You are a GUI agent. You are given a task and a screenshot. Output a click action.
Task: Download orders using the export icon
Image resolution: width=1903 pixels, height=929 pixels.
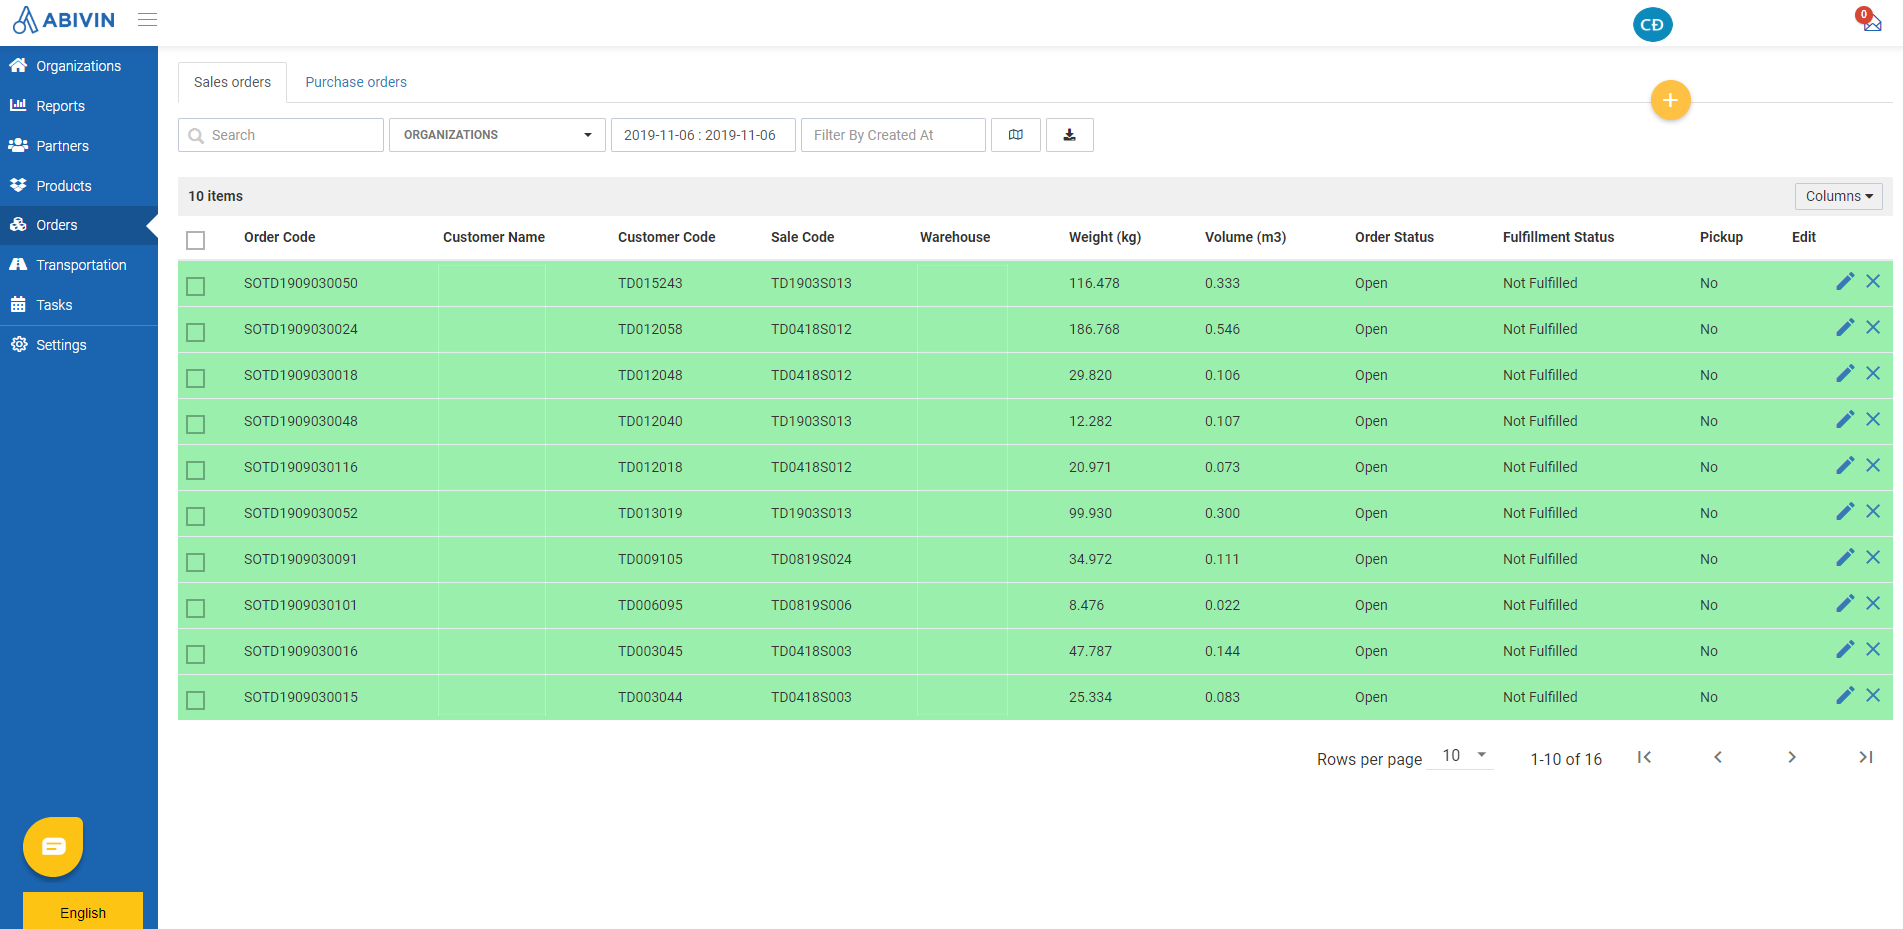(1070, 135)
